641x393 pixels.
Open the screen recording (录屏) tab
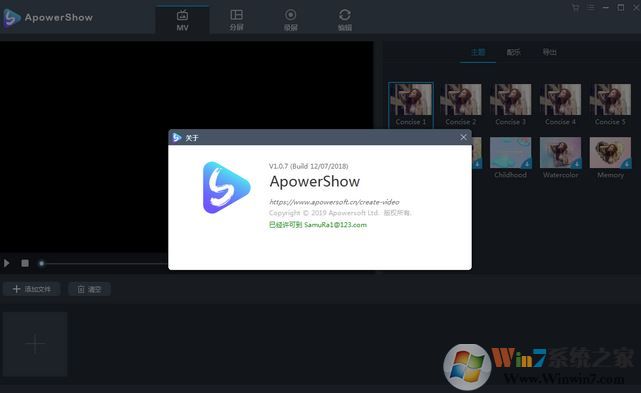coord(291,20)
